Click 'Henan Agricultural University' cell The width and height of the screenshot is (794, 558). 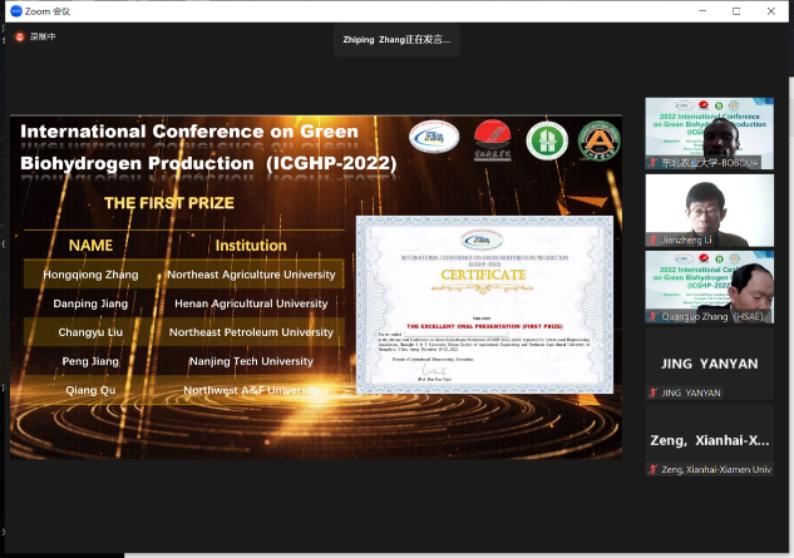click(251, 303)
